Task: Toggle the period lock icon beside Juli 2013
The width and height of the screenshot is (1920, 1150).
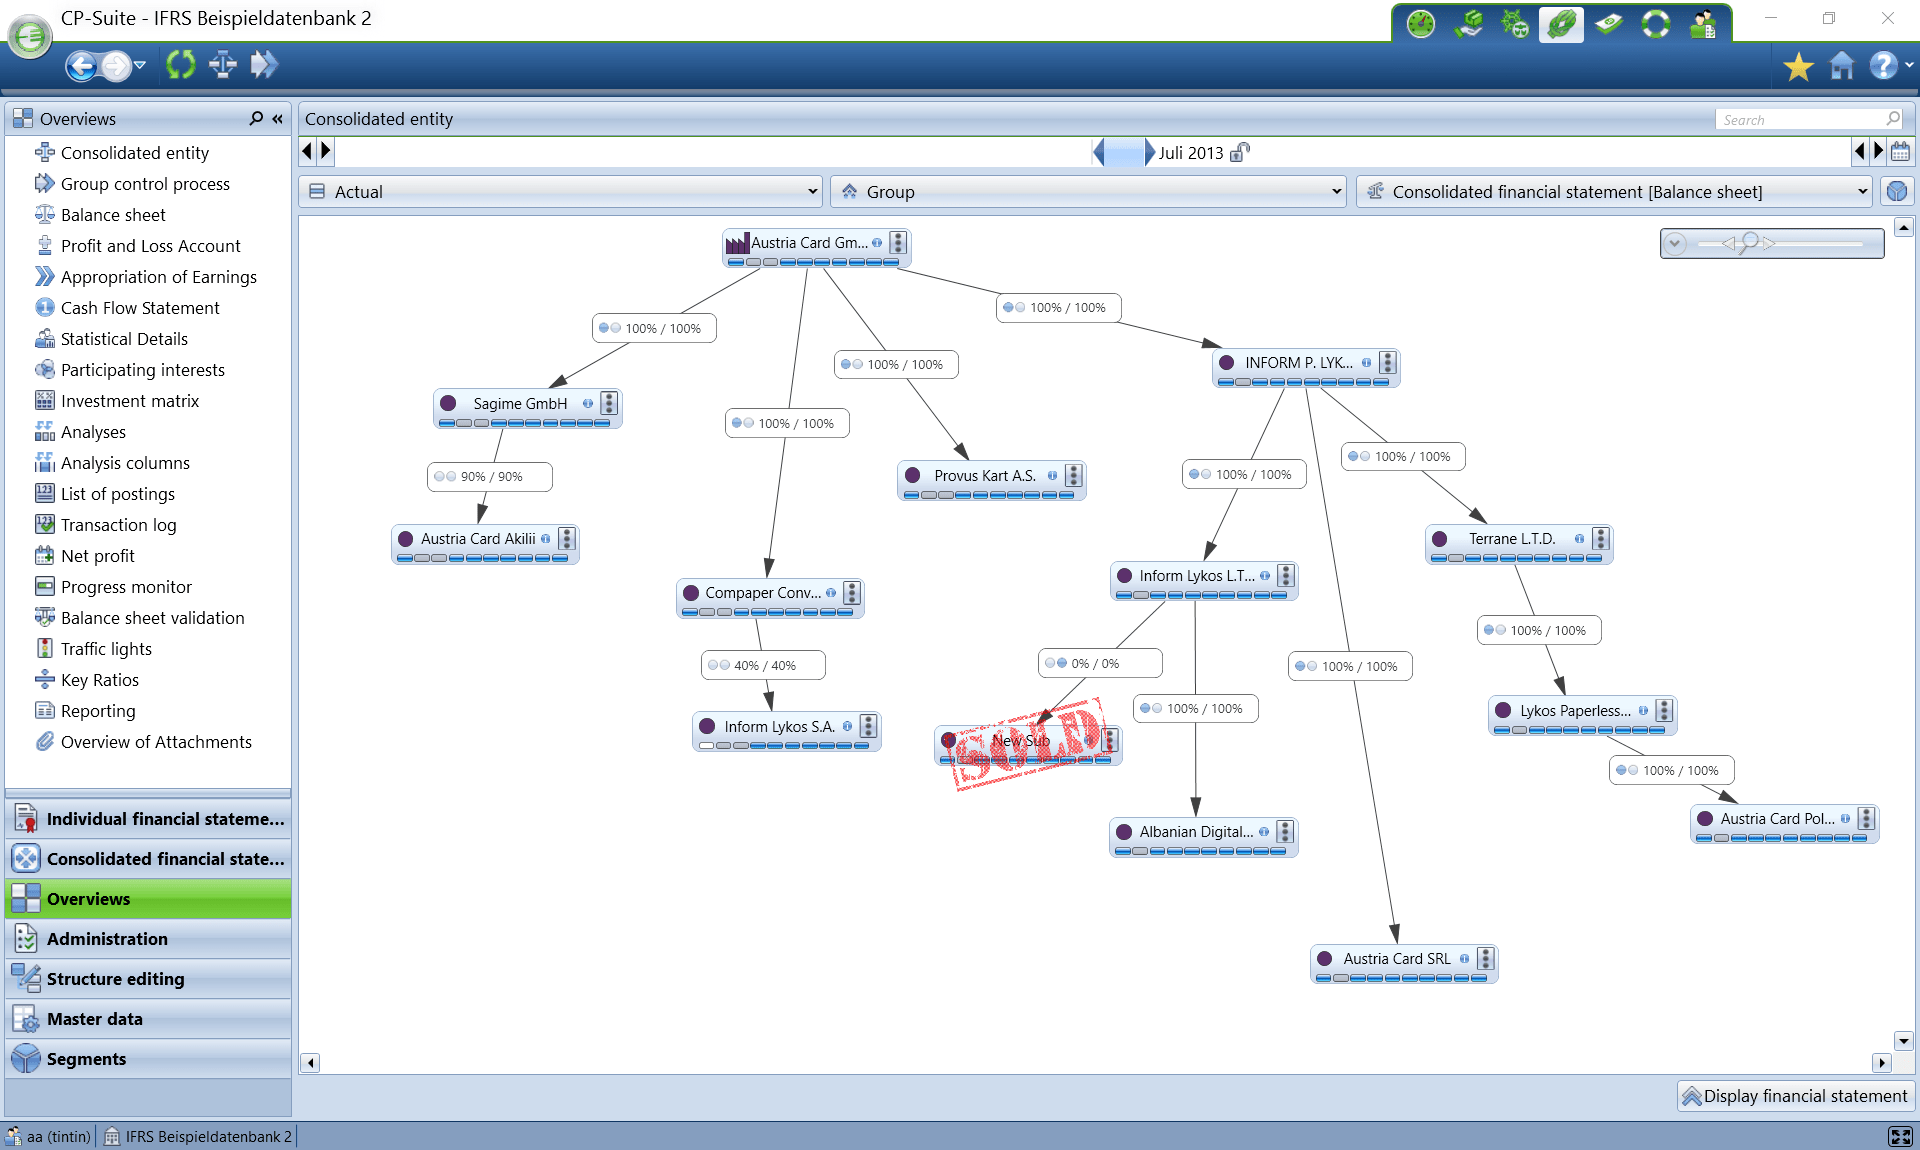Action: coord(1240,152)
